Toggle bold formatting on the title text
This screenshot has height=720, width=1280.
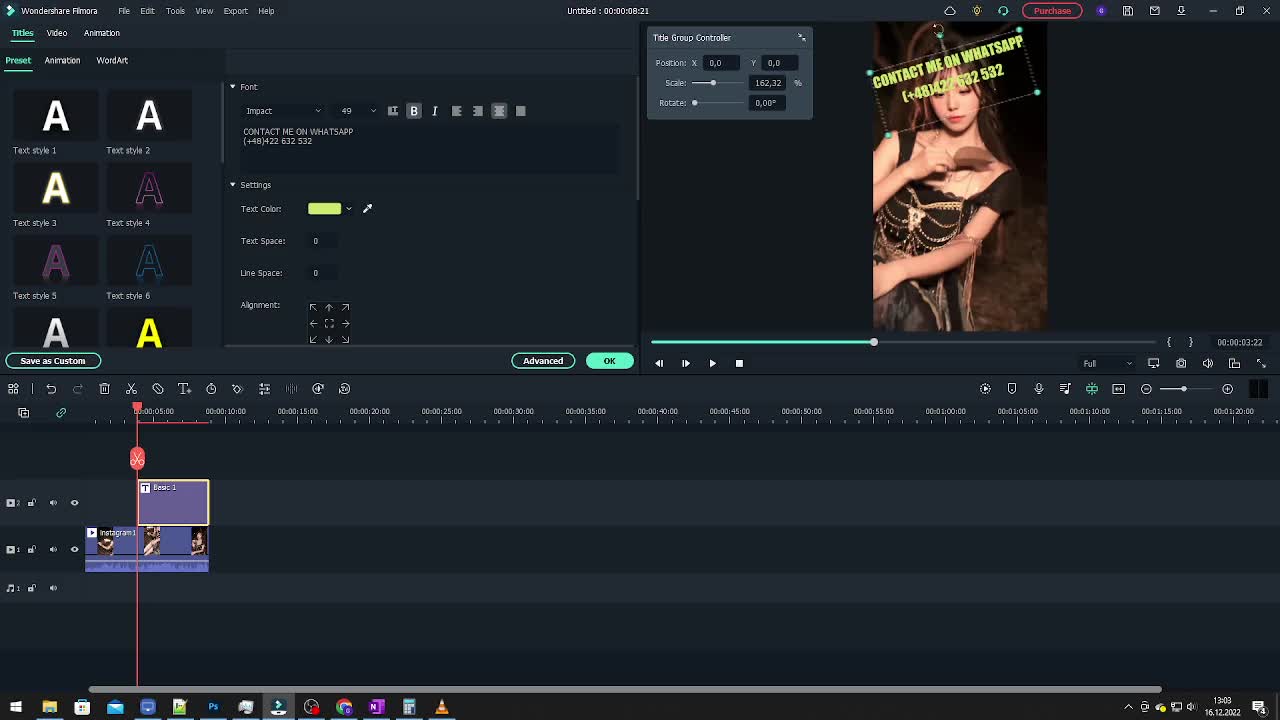[x=413, y=110]
